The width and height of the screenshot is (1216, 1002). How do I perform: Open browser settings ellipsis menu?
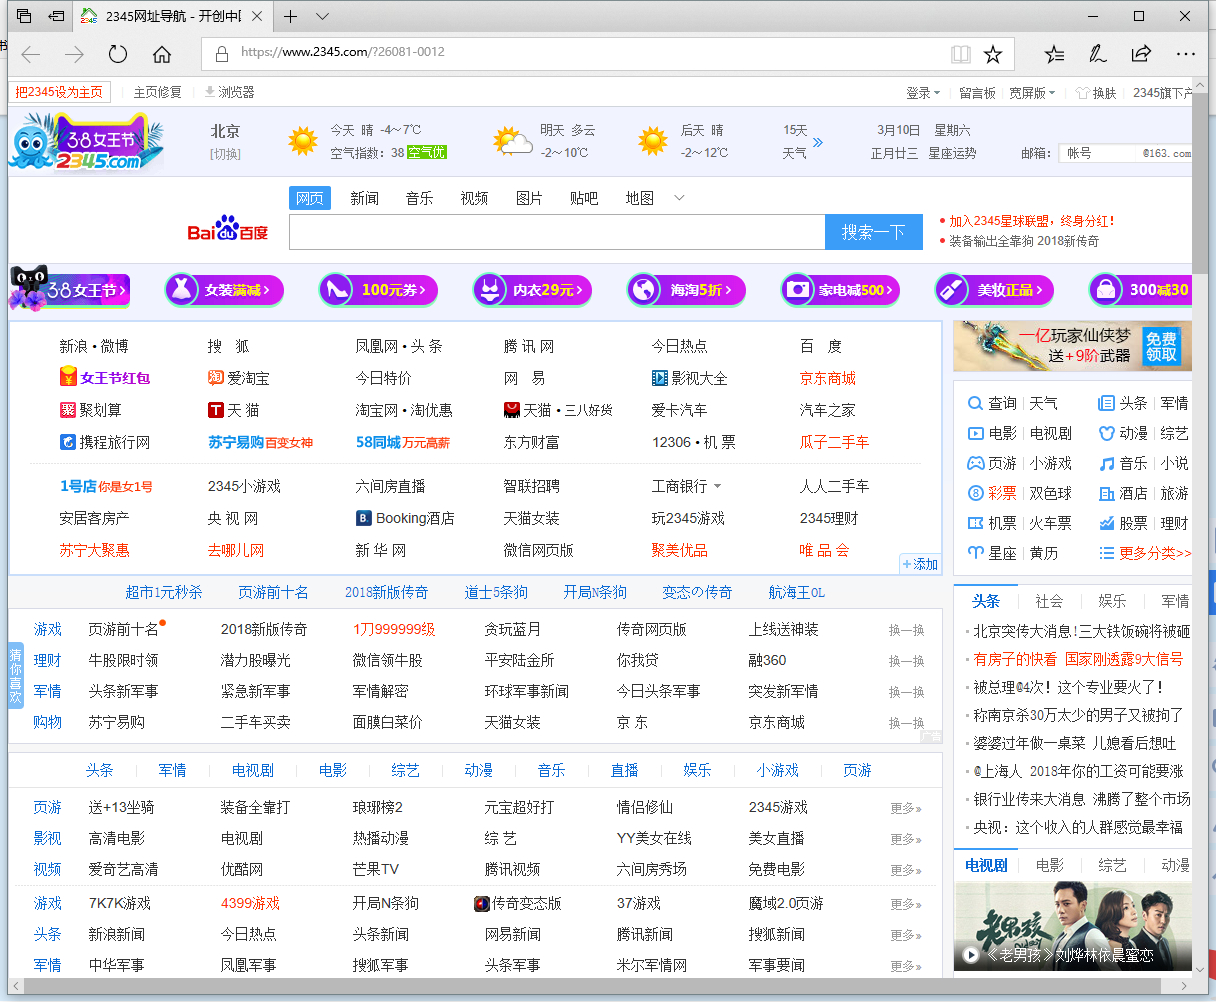click(x=1185, y=54)
